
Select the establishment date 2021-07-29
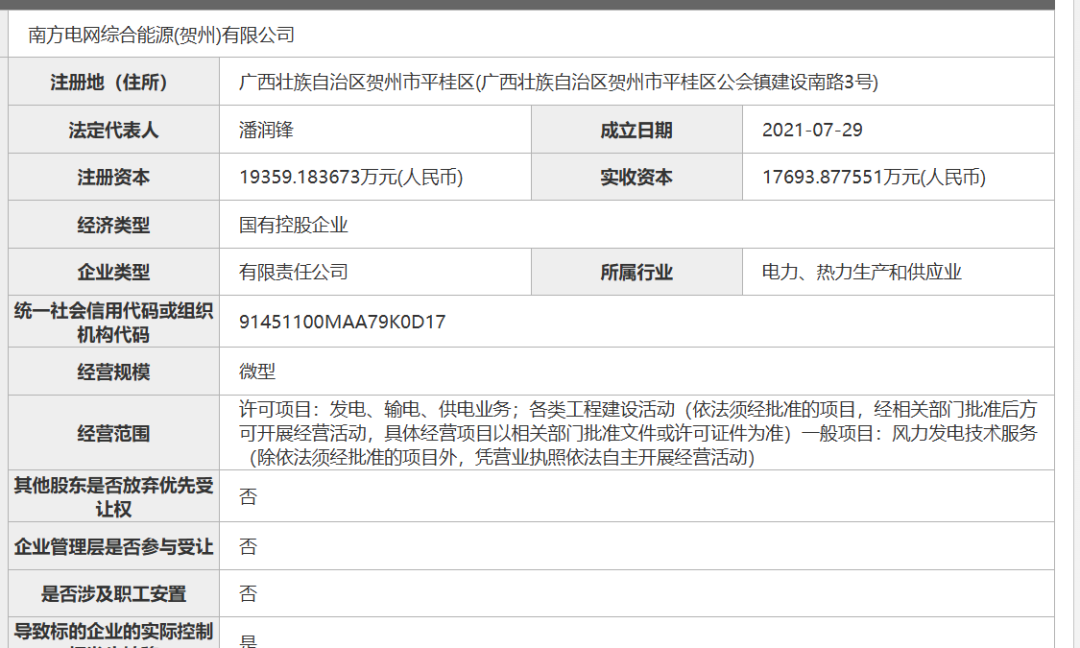click(x=812, y=130)
